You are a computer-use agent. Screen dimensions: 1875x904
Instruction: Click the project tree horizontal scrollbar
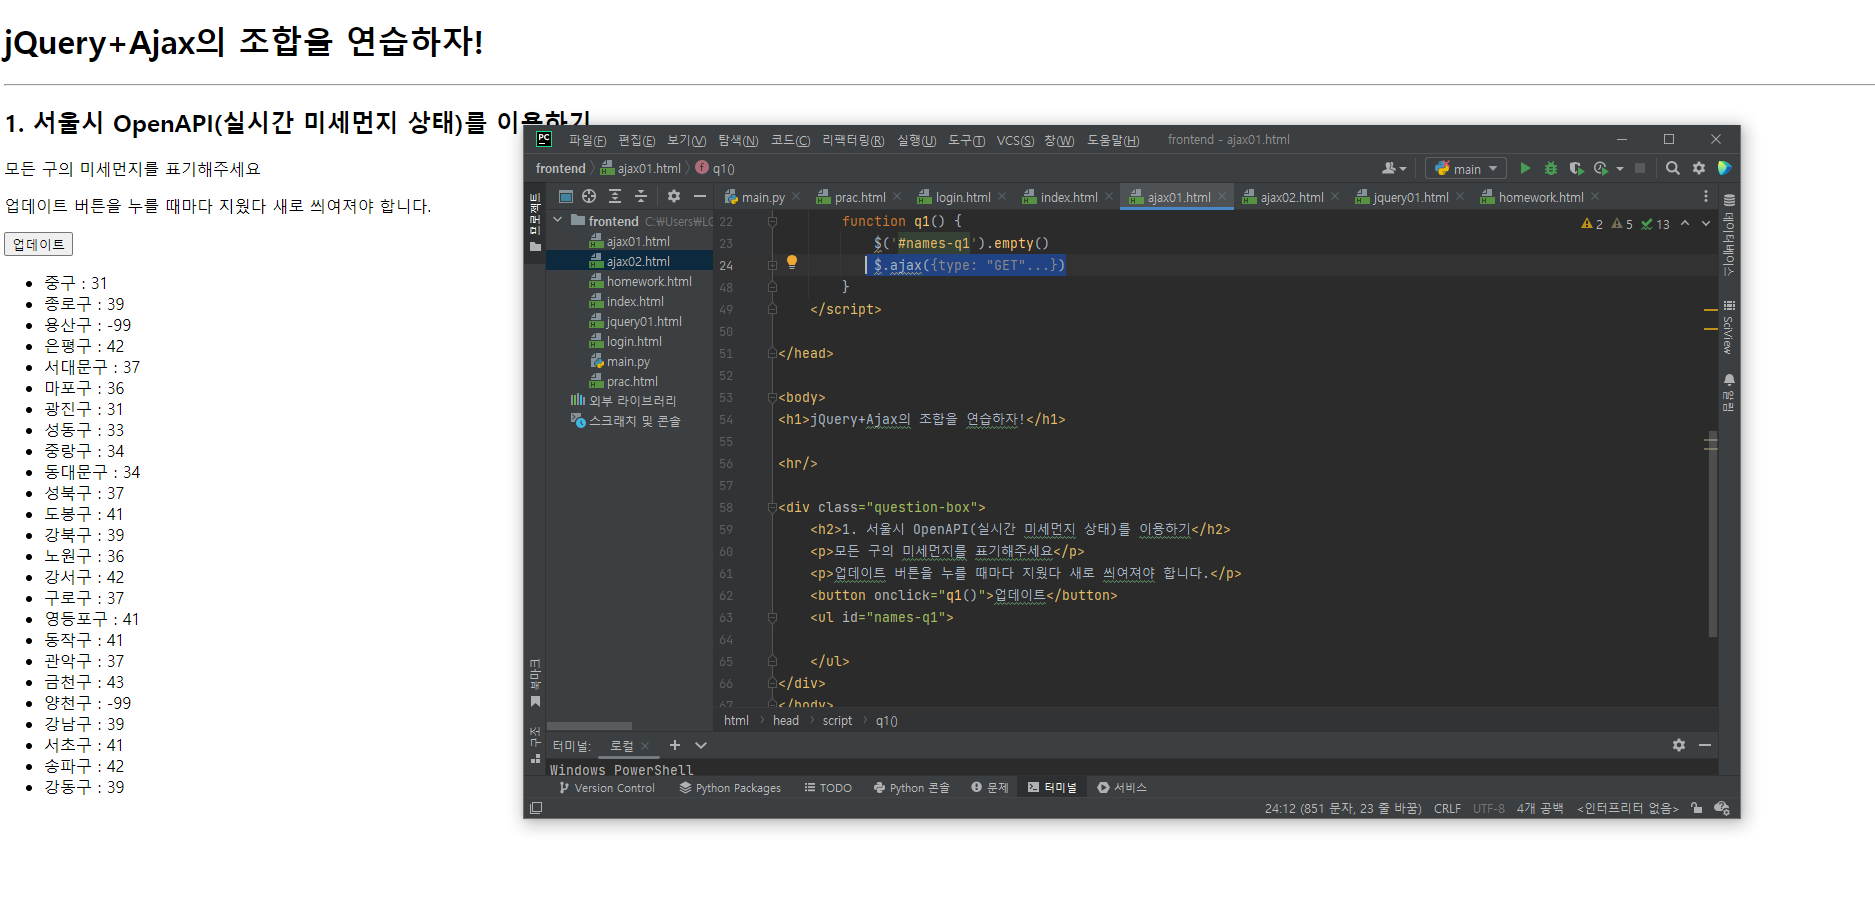[x=589, y=726]
